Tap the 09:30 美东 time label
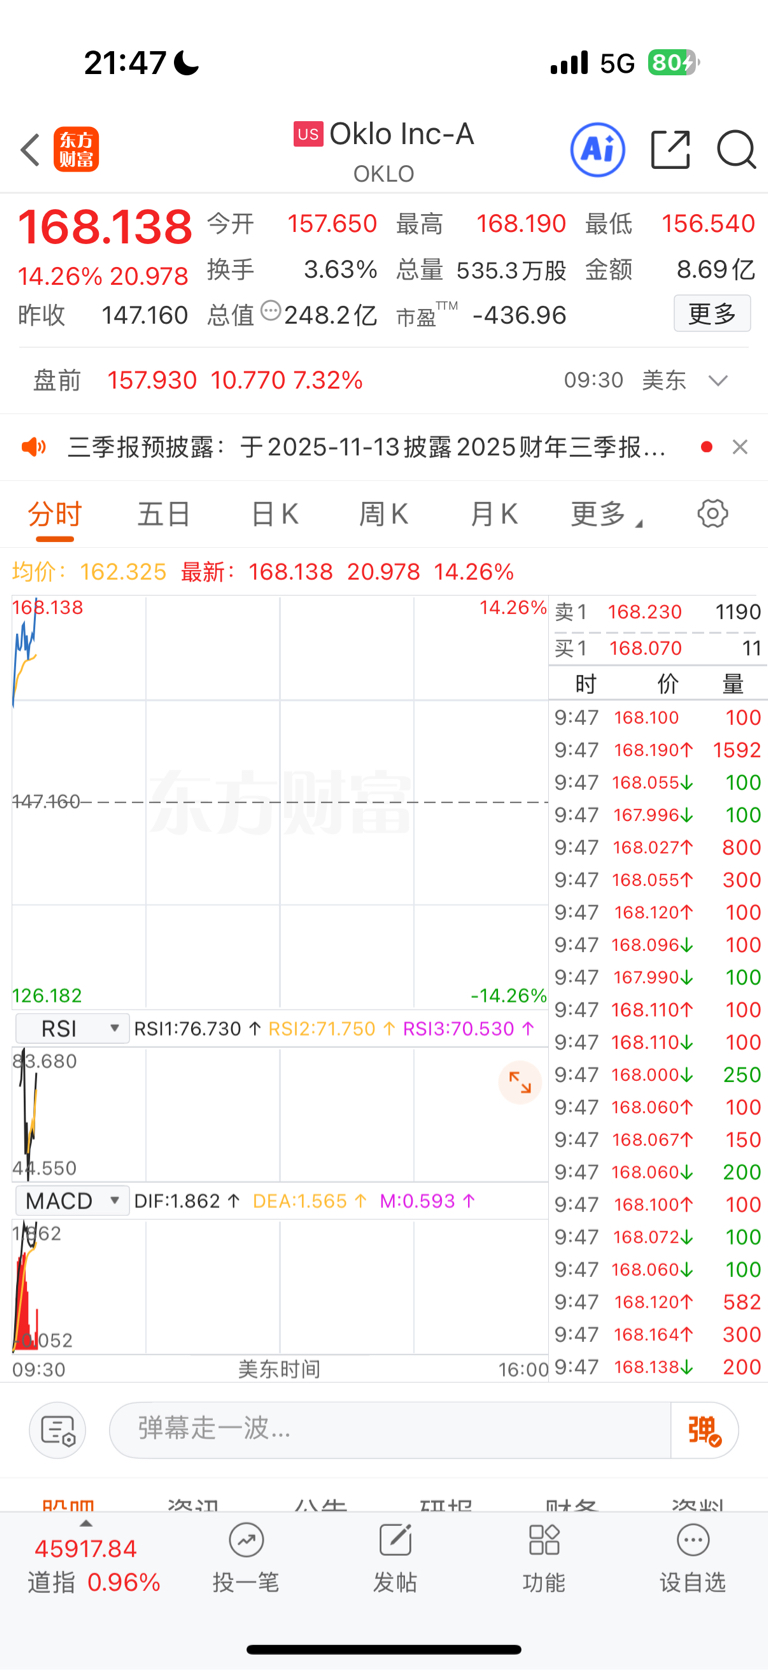 625,380
